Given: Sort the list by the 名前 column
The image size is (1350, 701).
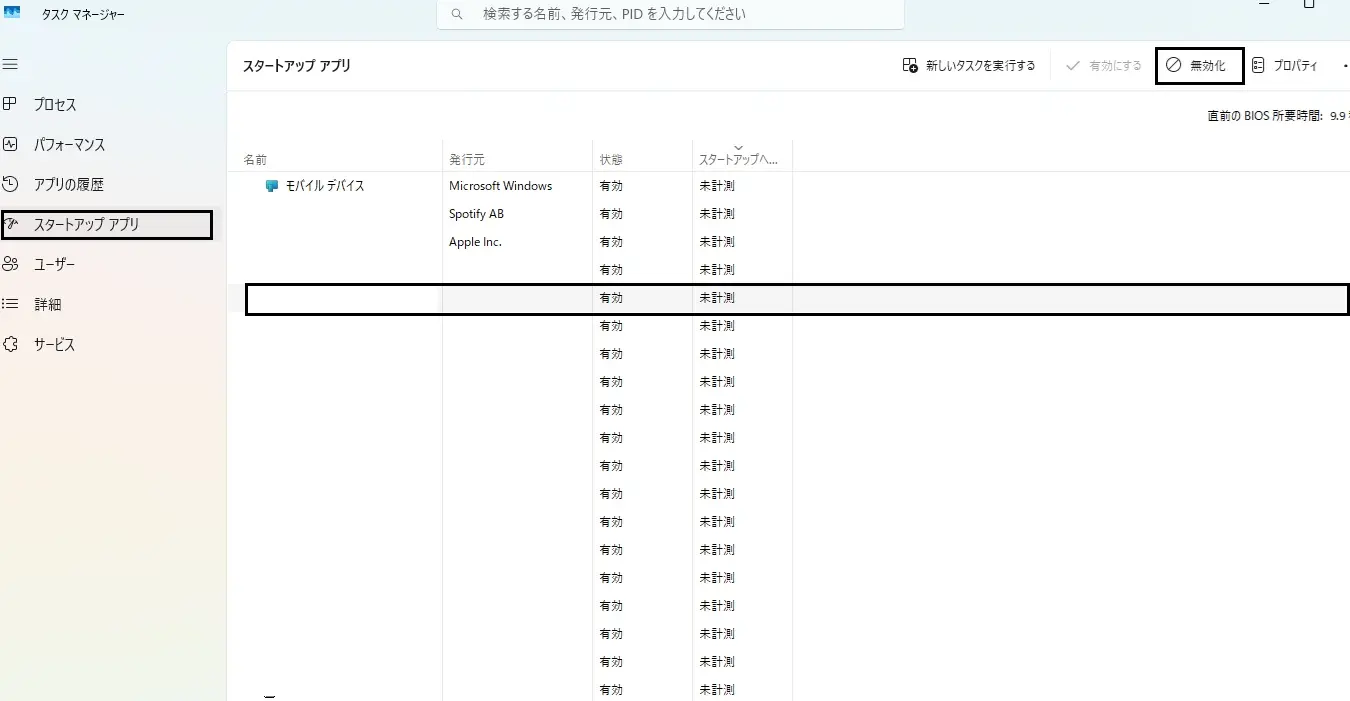Looking at the screenshot, I should [x=255, y=160].
